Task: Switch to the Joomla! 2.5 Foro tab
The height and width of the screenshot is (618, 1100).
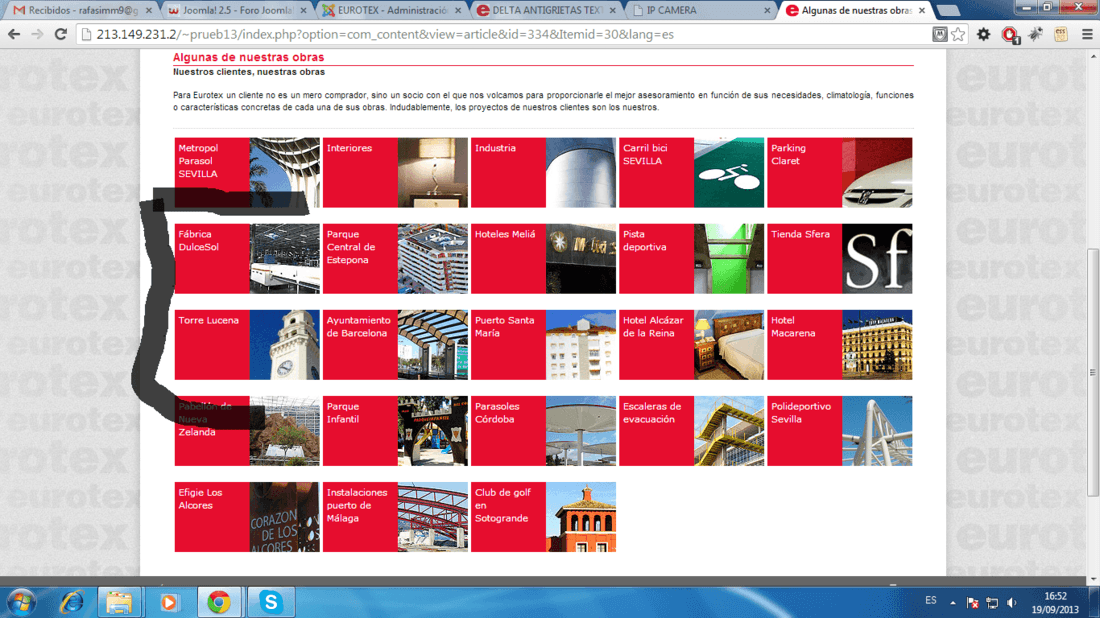Action: 237,11
